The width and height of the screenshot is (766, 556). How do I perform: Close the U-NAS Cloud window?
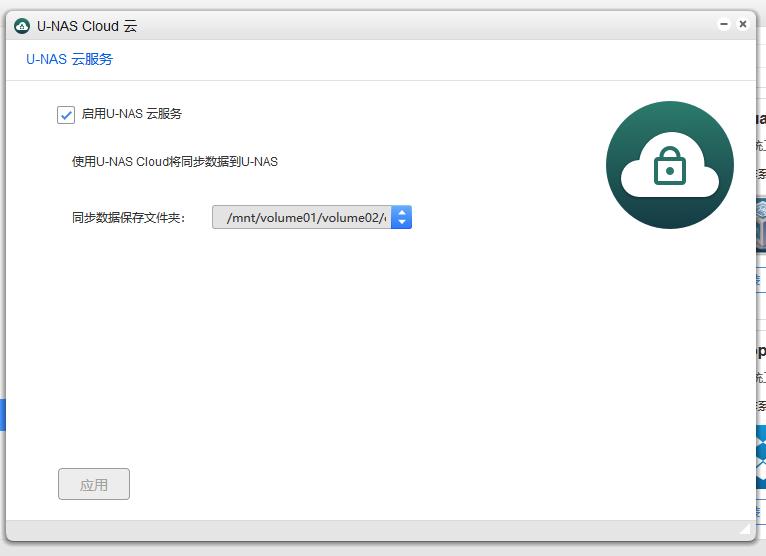click(x=743, y=24)
